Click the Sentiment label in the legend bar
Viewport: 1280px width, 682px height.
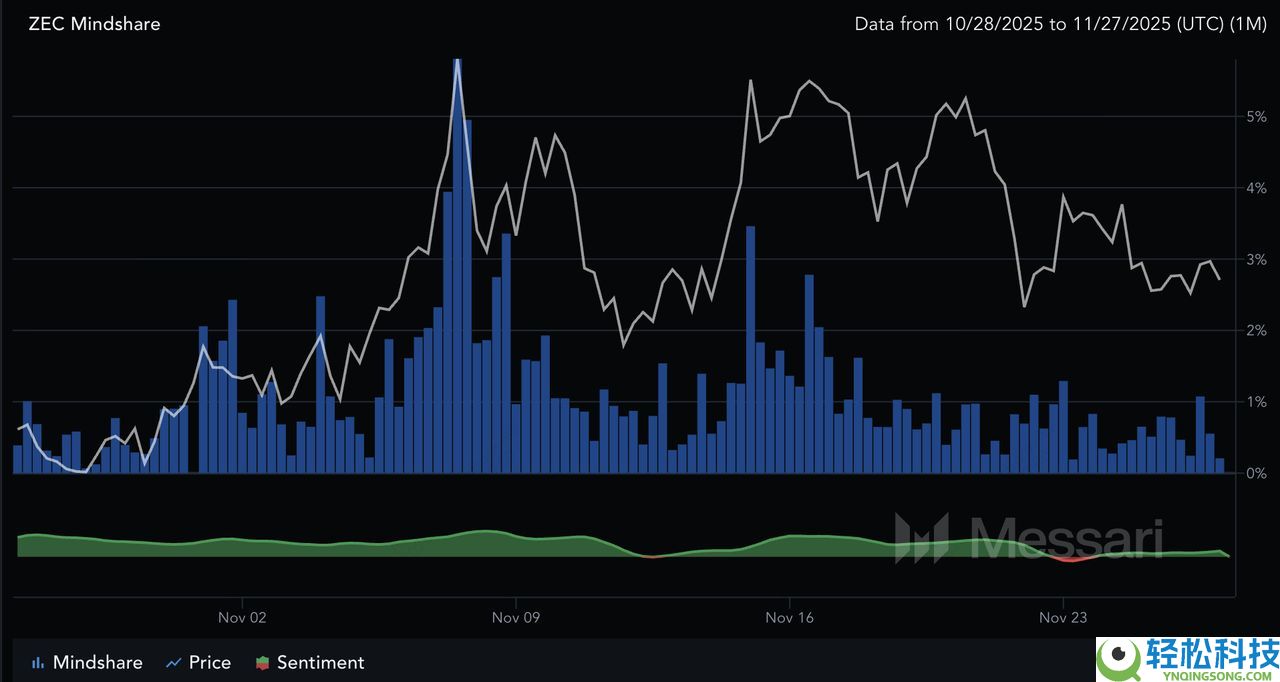[x=322, y=662]
